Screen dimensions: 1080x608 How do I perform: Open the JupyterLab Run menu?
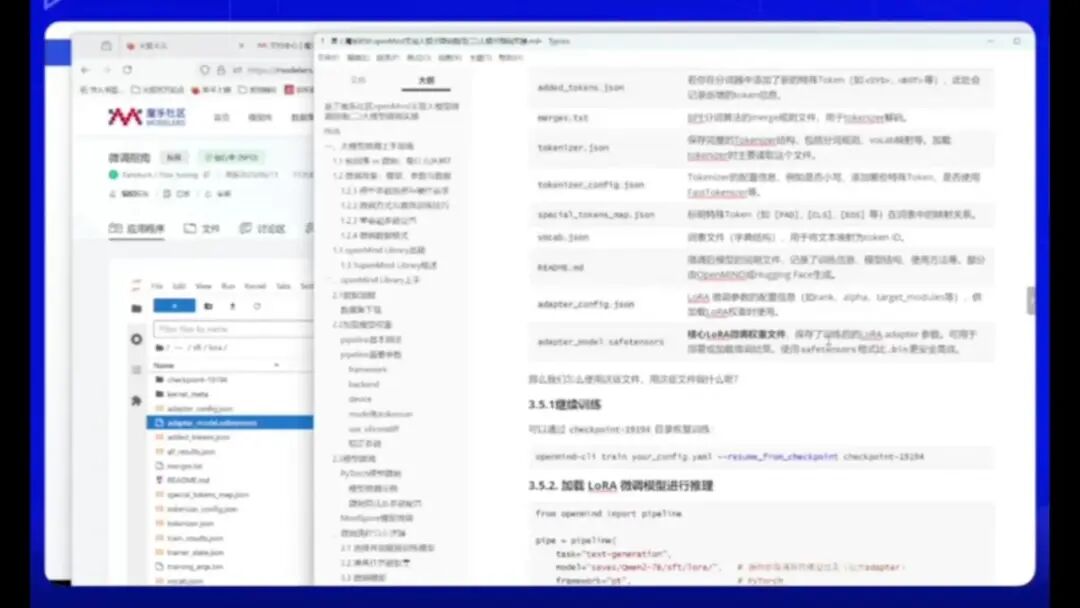coord(227,286)
